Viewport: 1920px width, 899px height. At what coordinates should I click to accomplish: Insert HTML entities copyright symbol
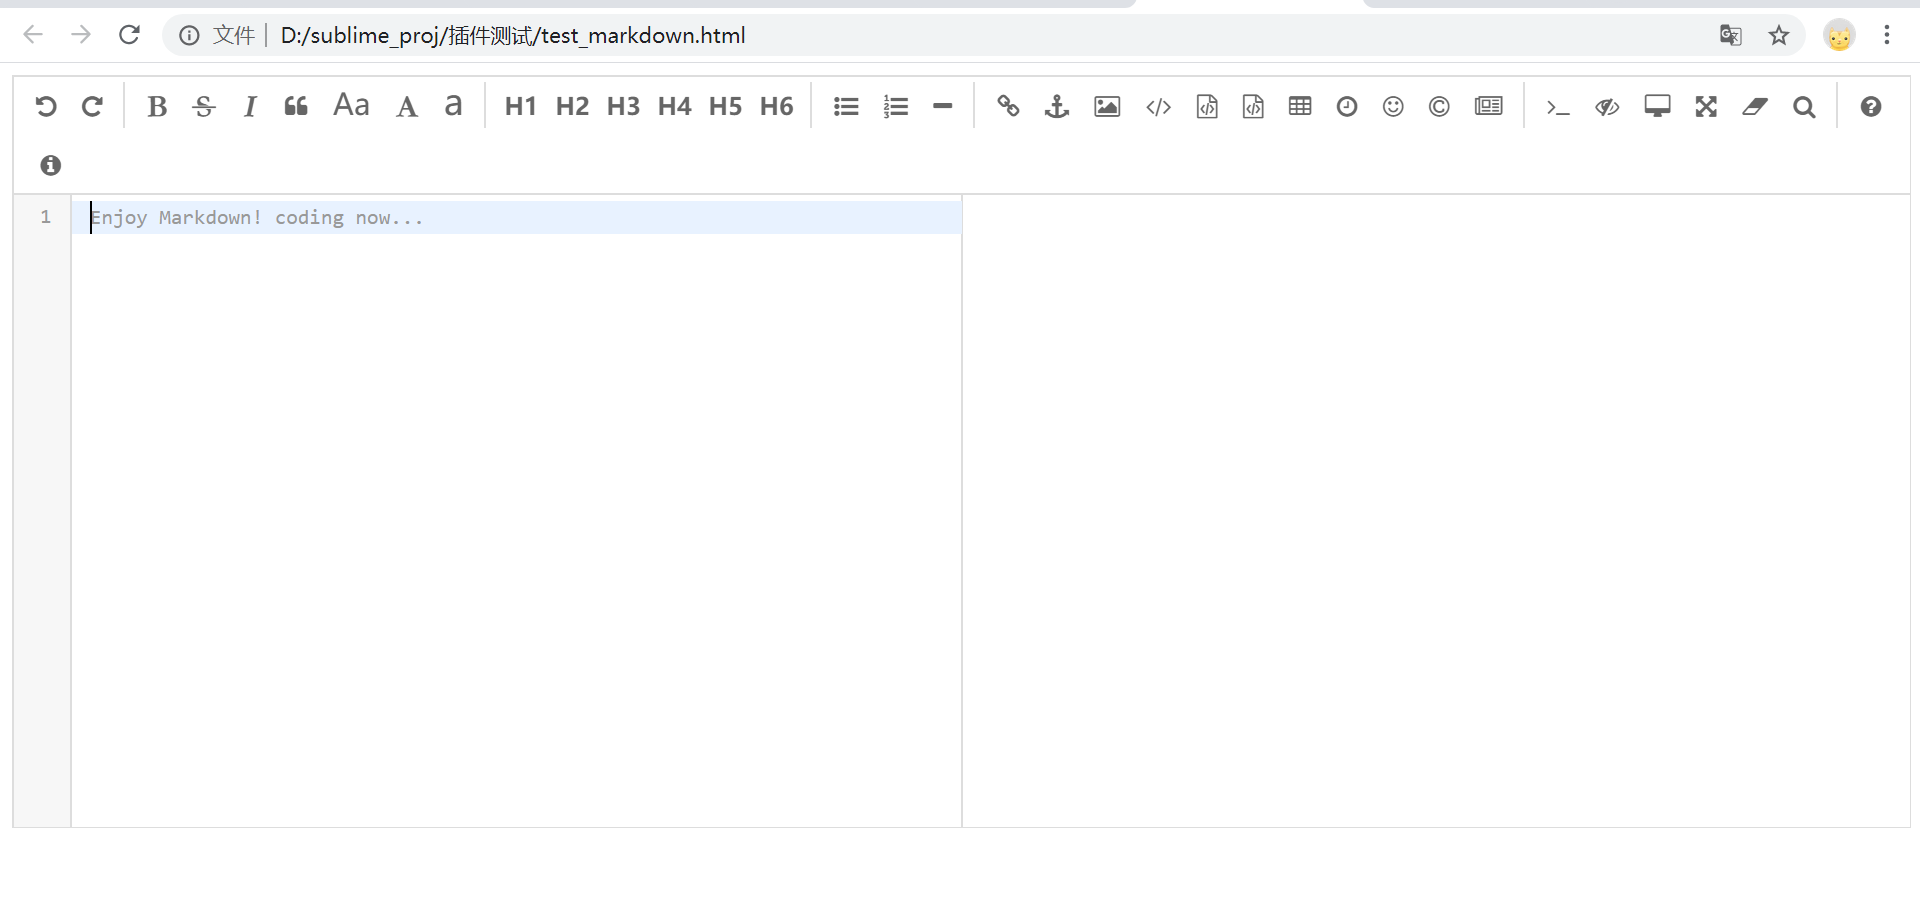point(1439,106)
